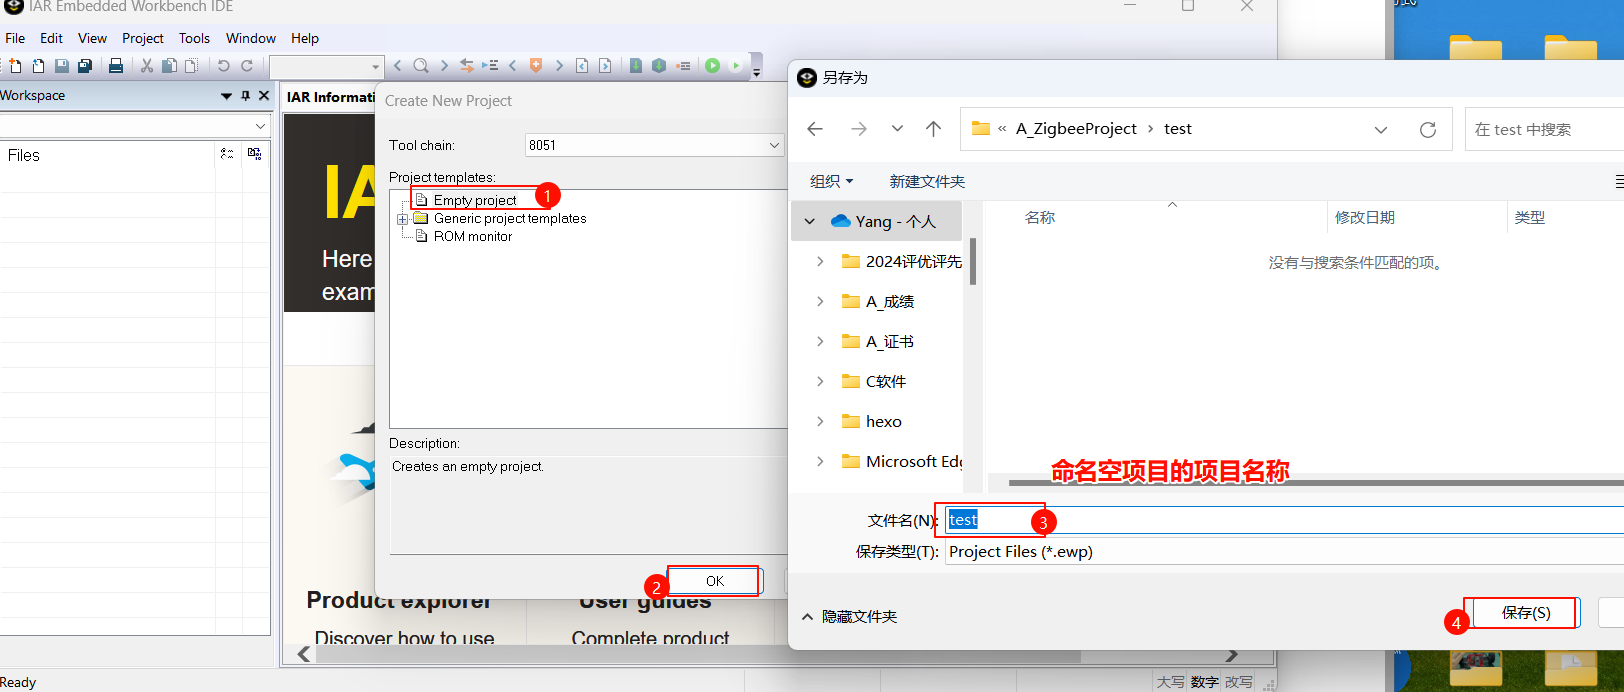Click 新建文件夹 button
This screenshot has height=692, width=1624.
(927, 182)
